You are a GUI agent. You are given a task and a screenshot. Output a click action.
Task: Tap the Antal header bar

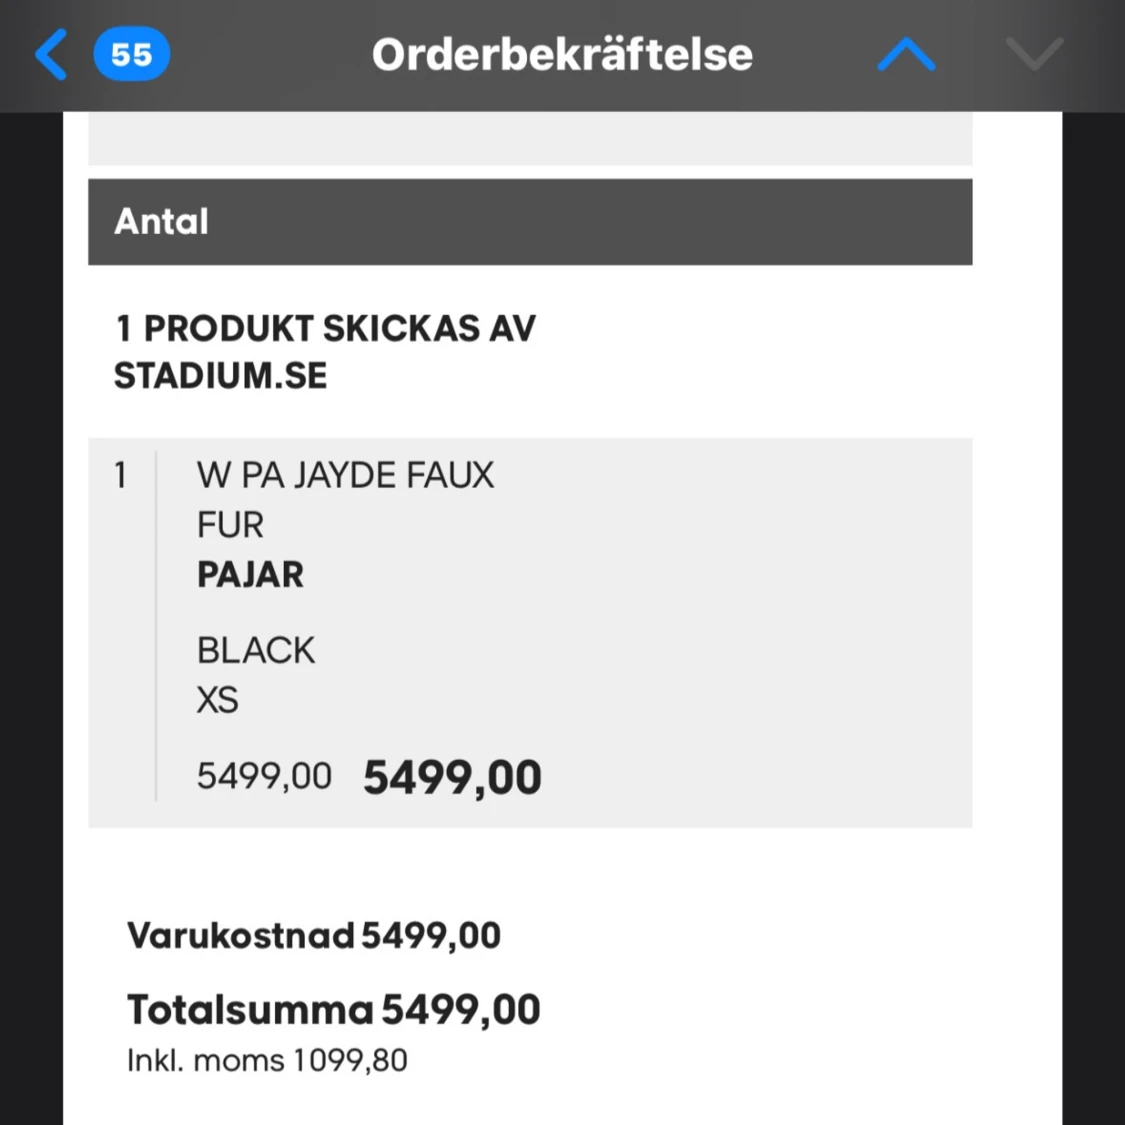click(x=530, y=222)
